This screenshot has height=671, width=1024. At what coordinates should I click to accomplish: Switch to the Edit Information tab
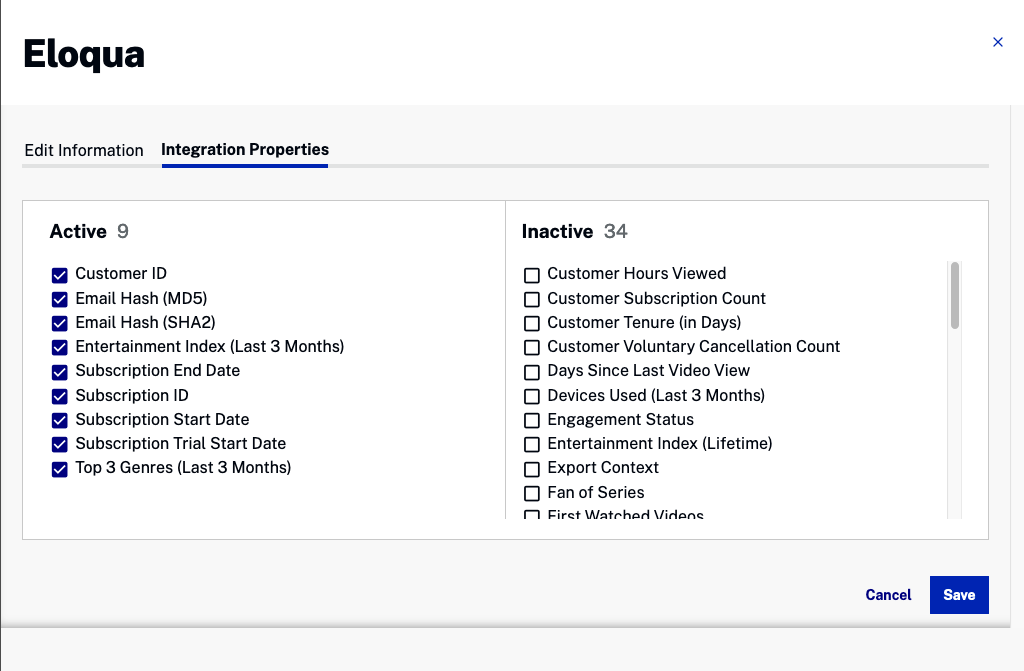click(84, 150)
